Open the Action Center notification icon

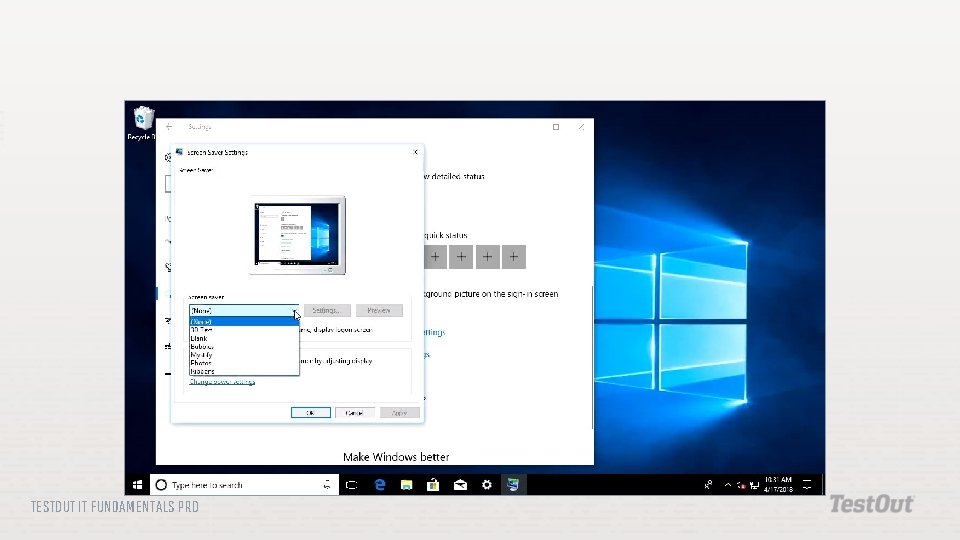tap(807, 485)
